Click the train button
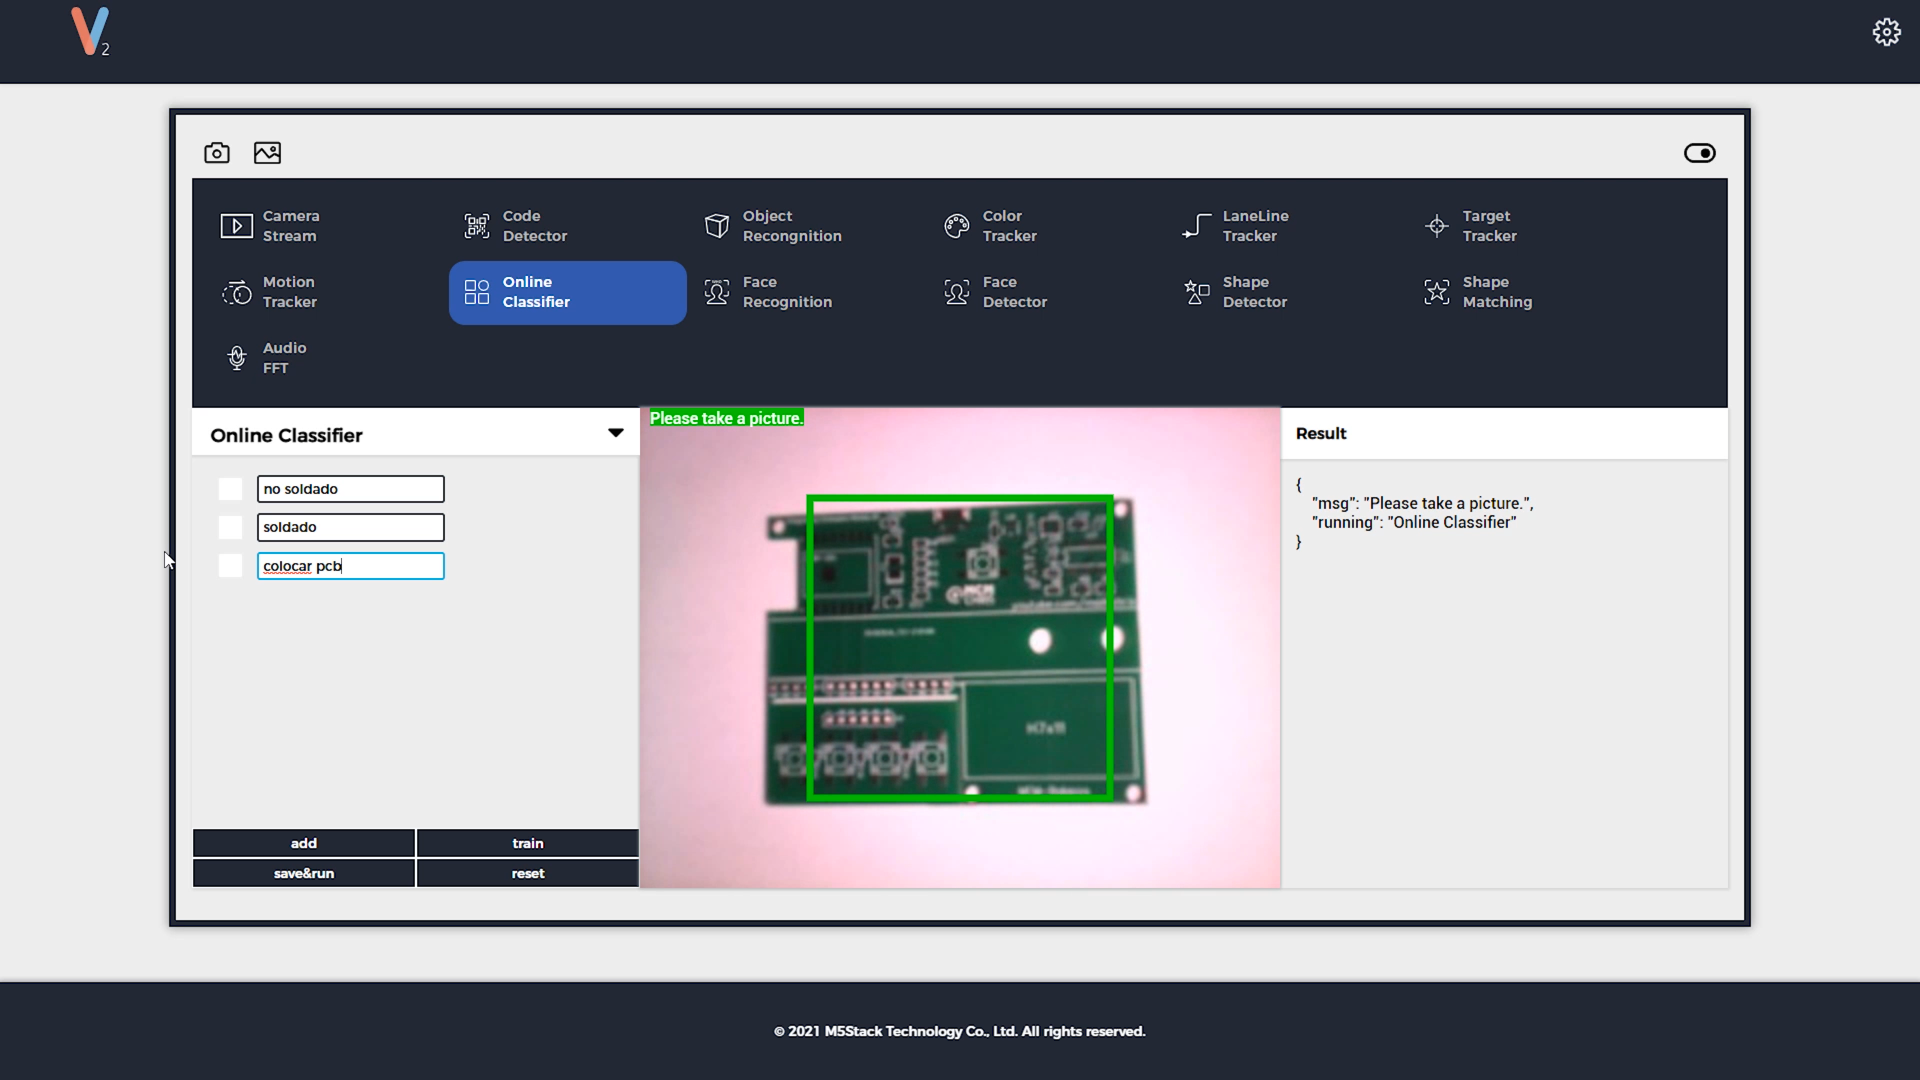This screenshot has width=1920, height=1080. coord(526,841)
